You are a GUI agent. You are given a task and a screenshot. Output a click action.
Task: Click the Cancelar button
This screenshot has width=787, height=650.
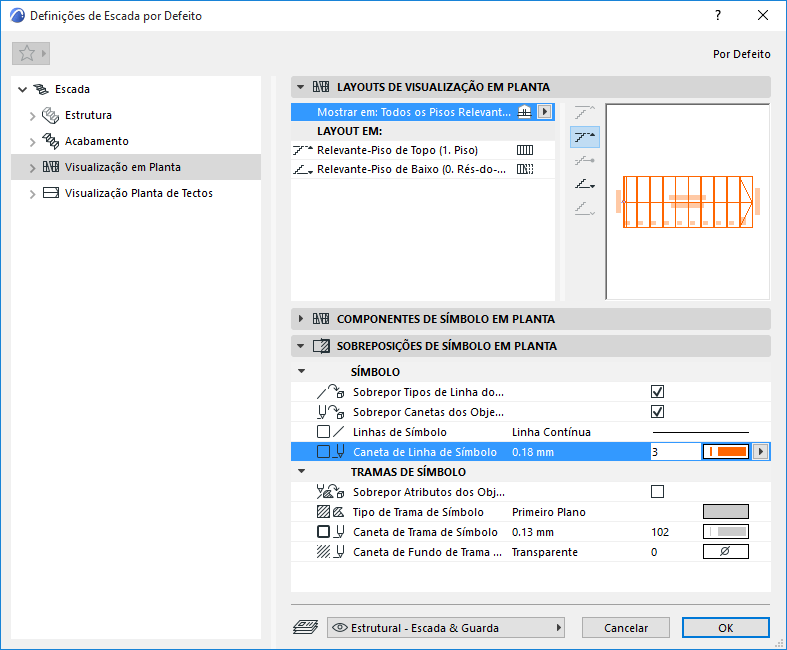pyautogui.click(x=625, y=627)
